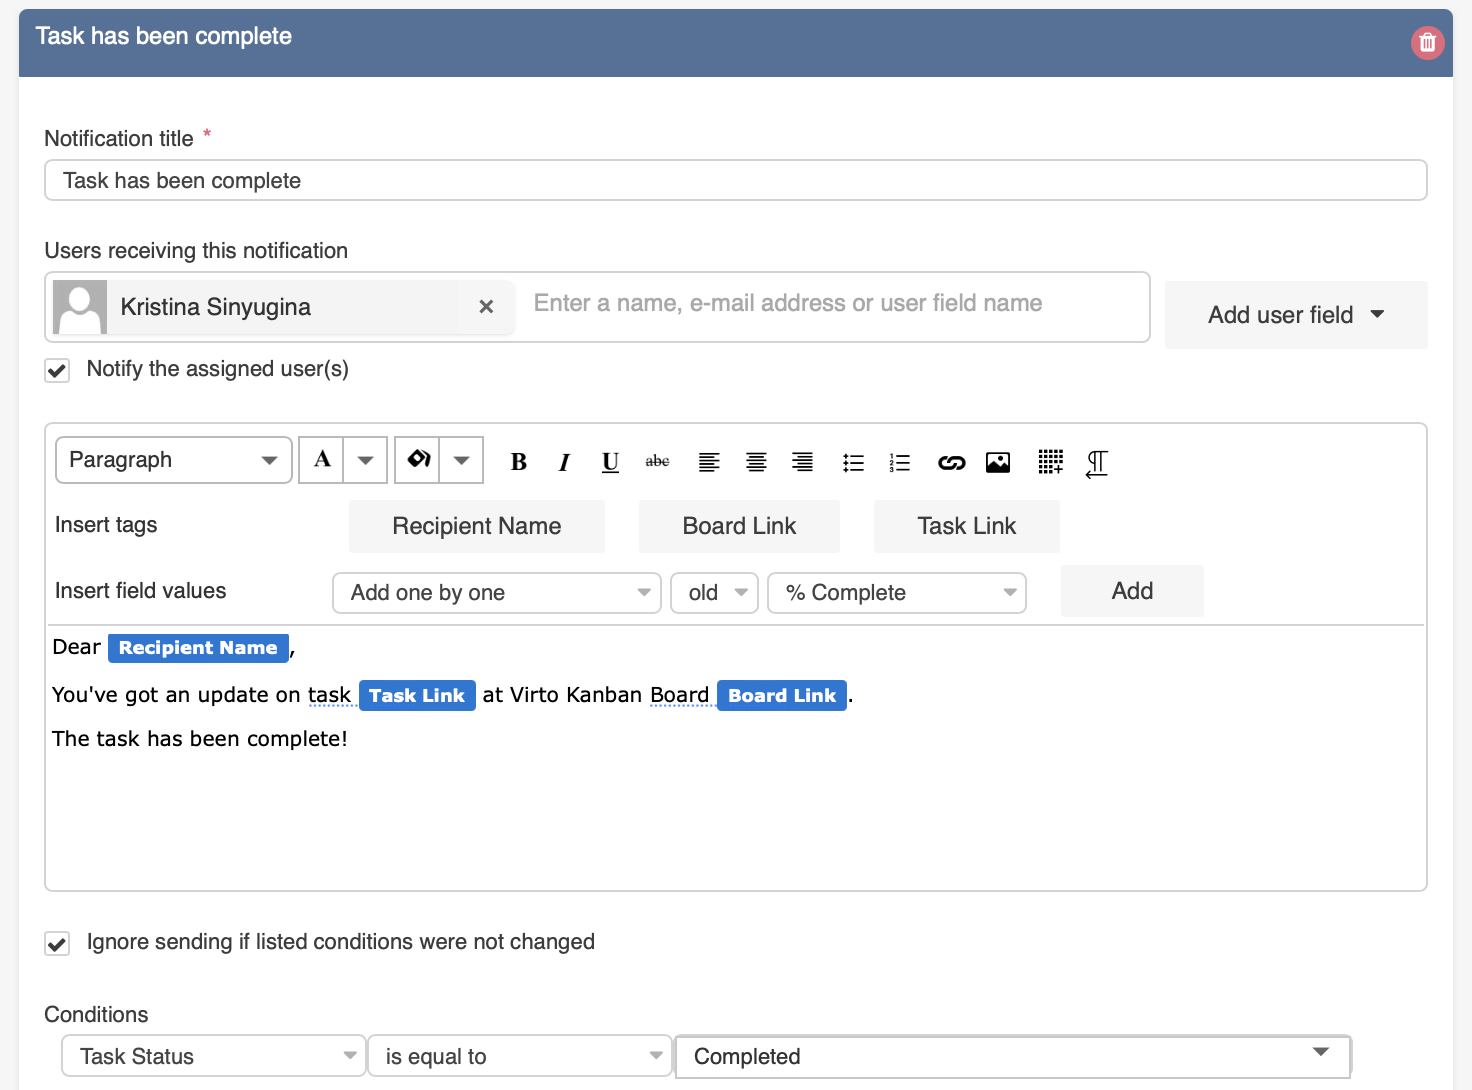Screen dimensions: 1472x1090
Task: Open the Paragraph style dropdown
Action: (x=173, y=459)
